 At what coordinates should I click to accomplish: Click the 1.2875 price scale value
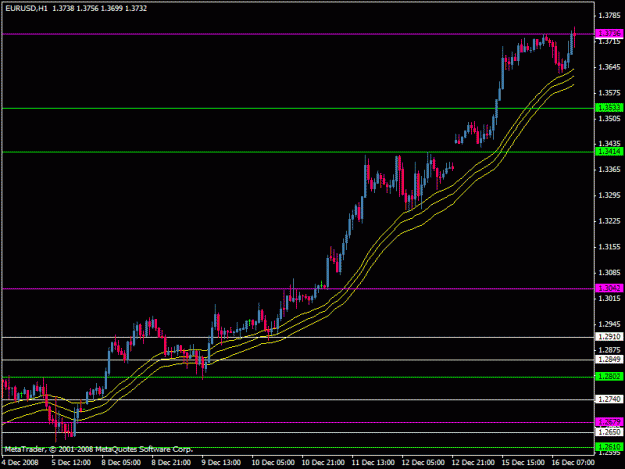click(609, 349)
